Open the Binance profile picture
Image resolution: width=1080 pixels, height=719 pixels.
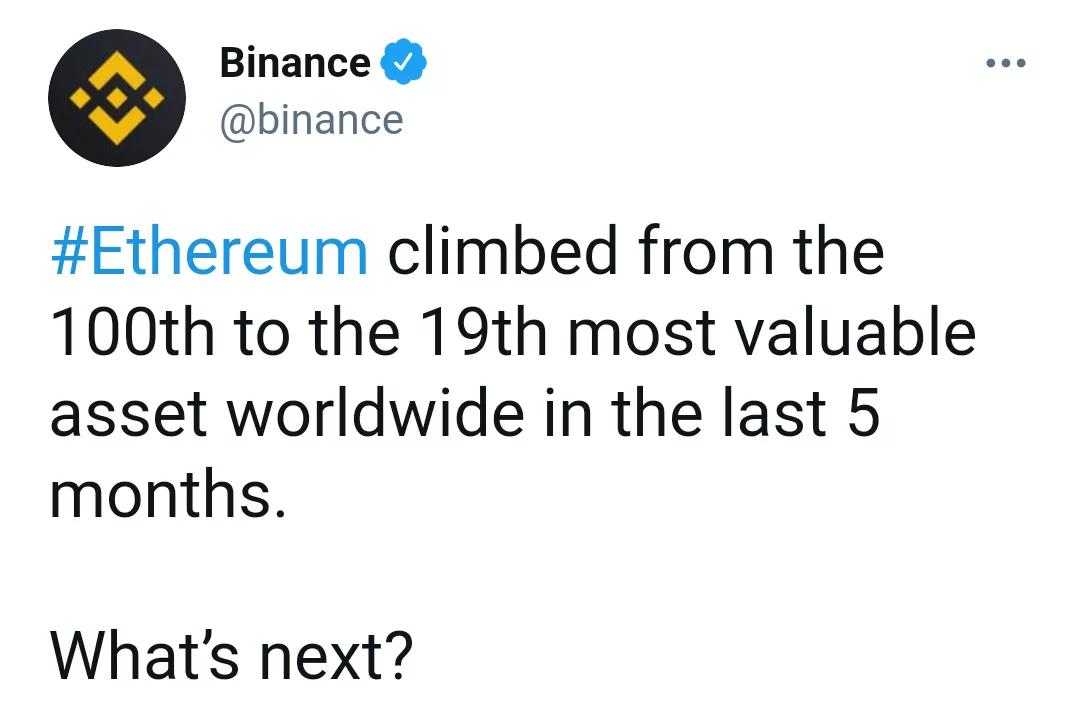116,98
